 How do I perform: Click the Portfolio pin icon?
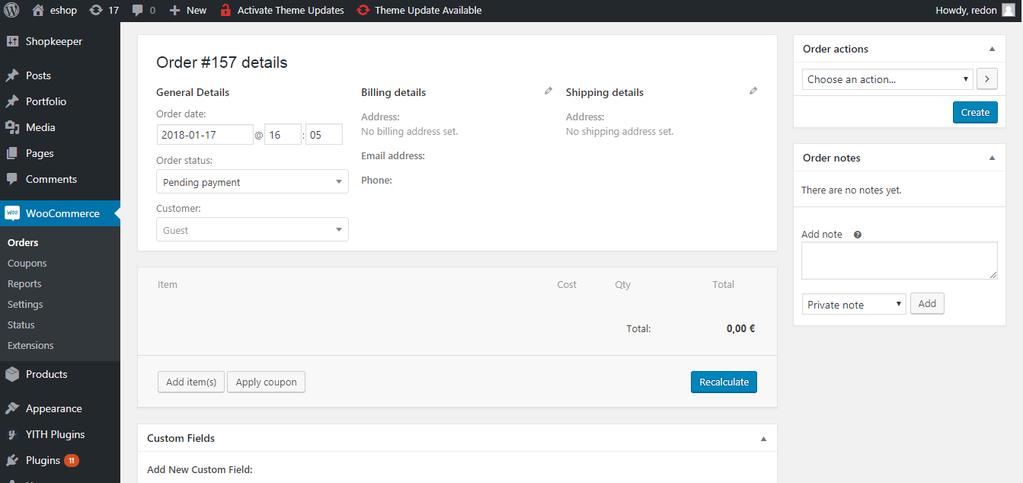[12, 102]
